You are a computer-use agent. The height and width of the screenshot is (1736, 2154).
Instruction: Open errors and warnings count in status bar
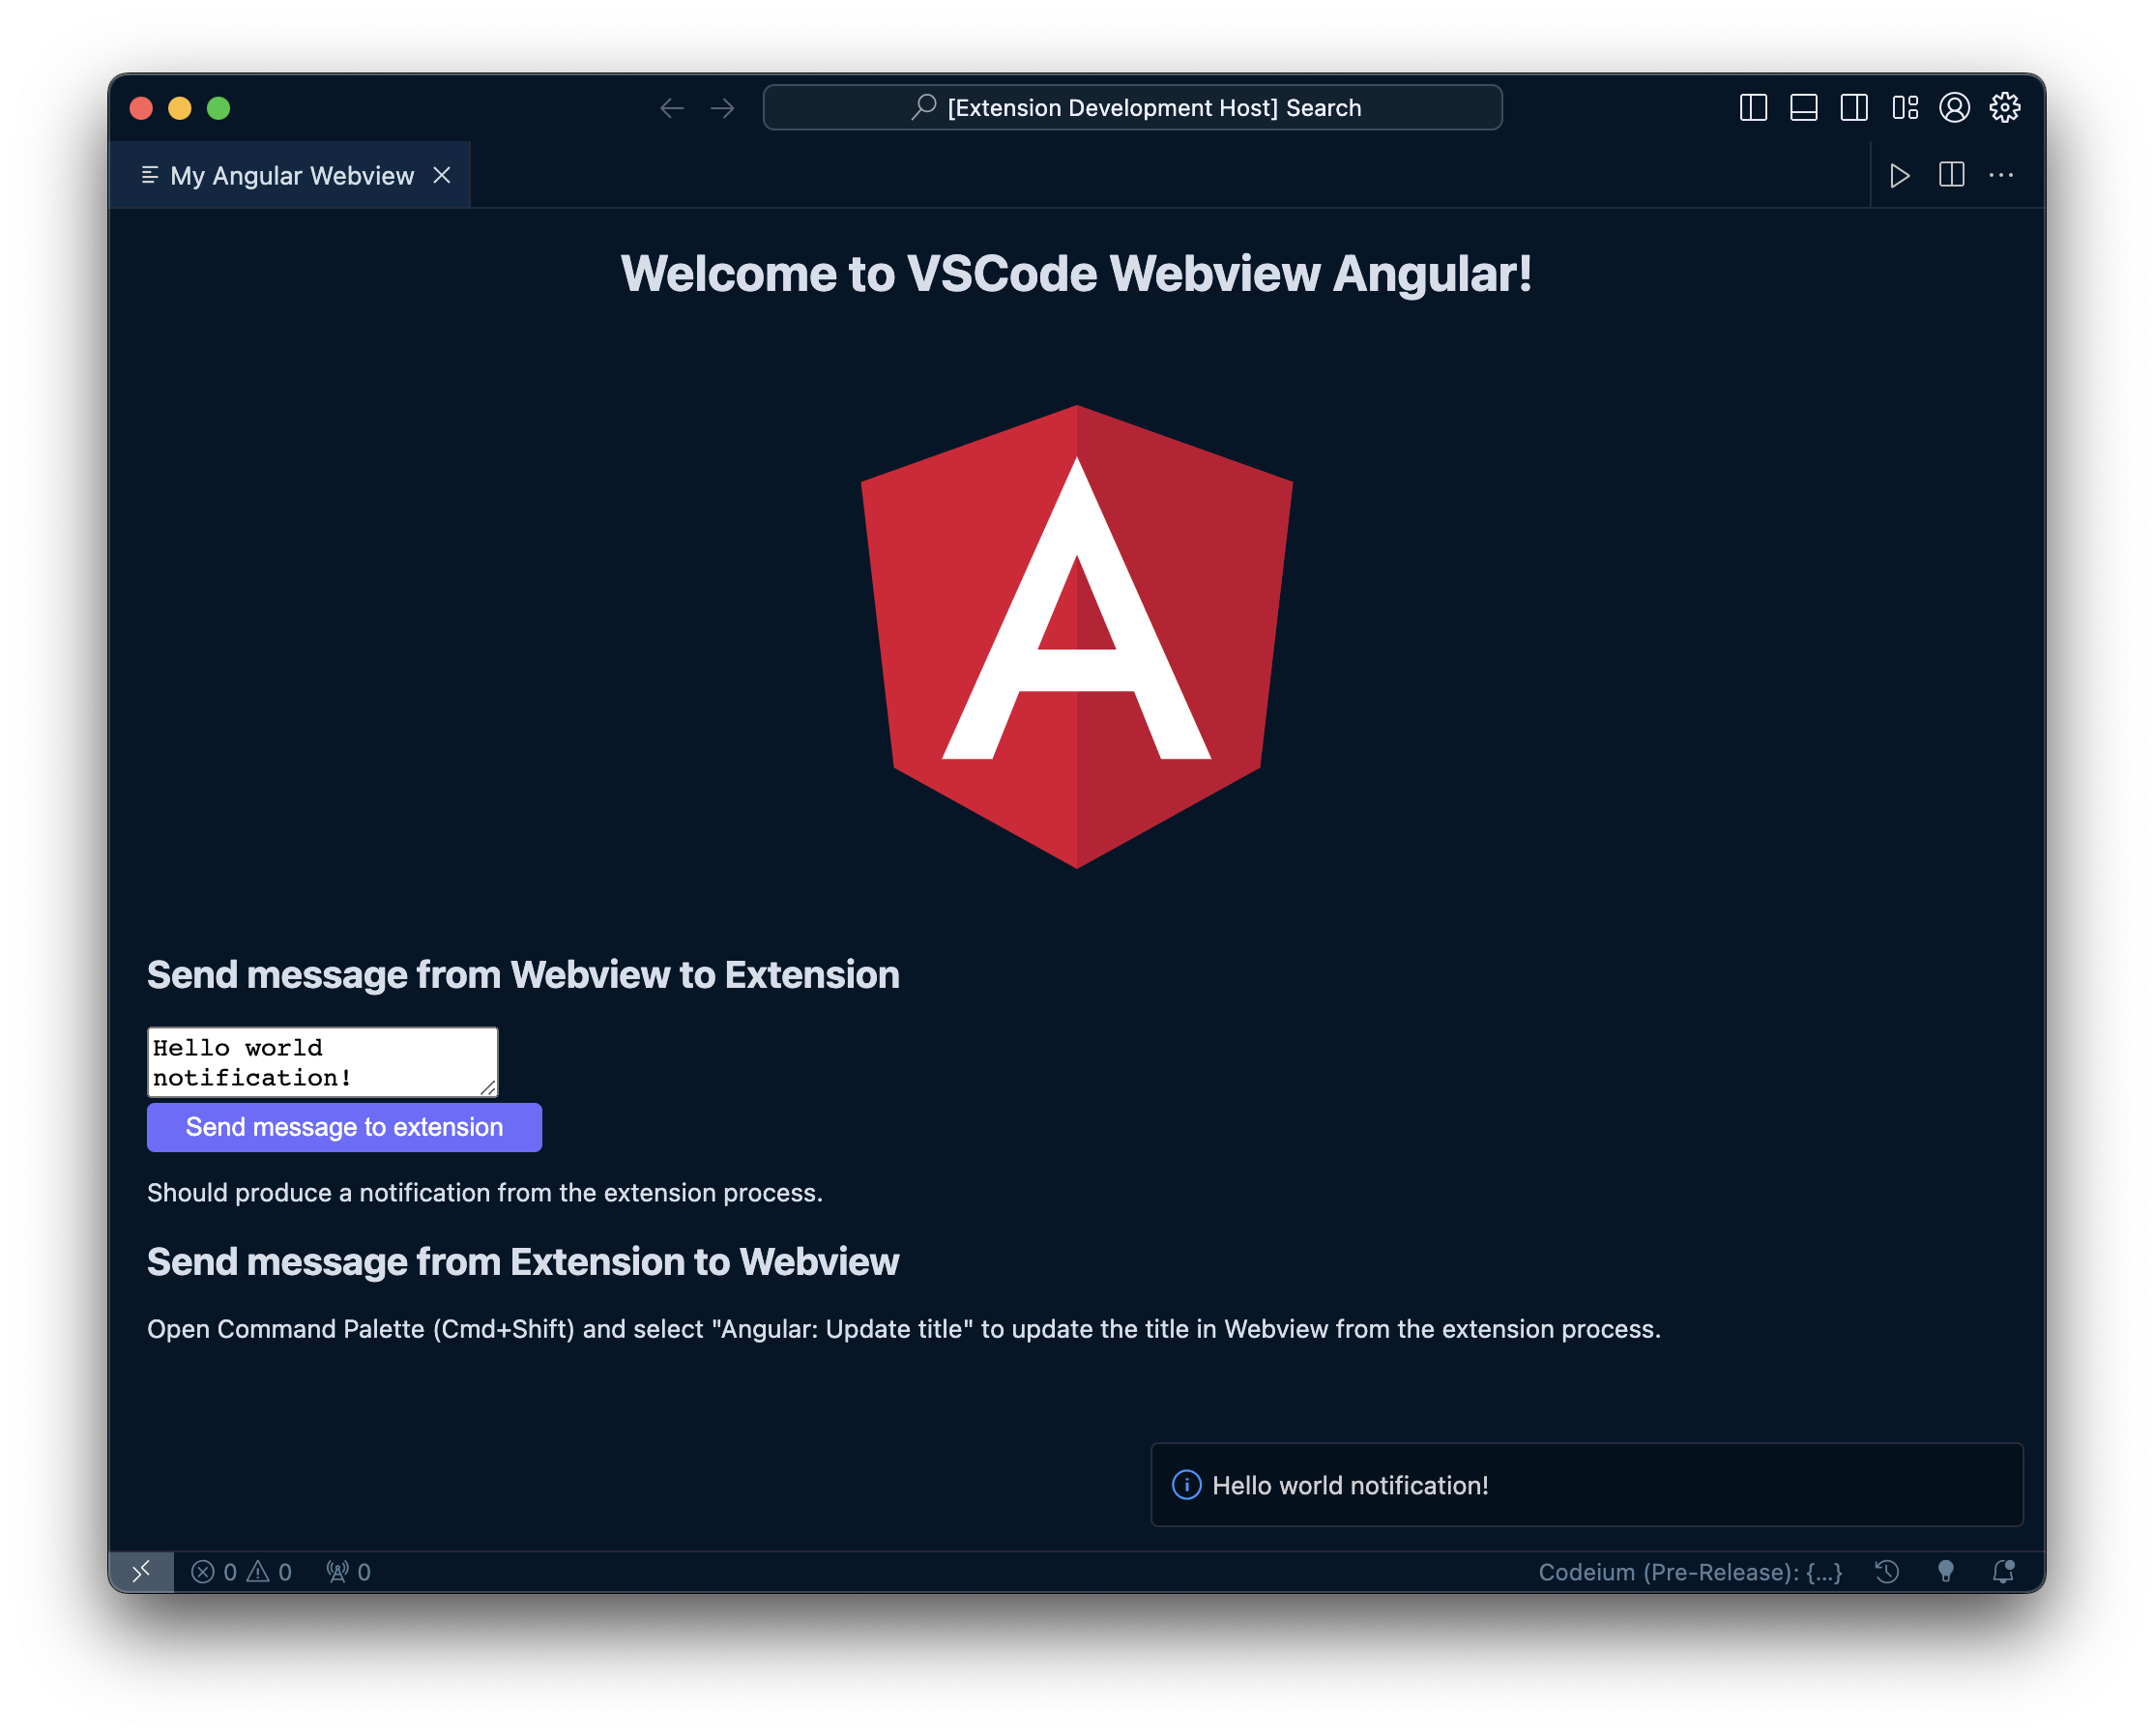(x=241, y=1572)
